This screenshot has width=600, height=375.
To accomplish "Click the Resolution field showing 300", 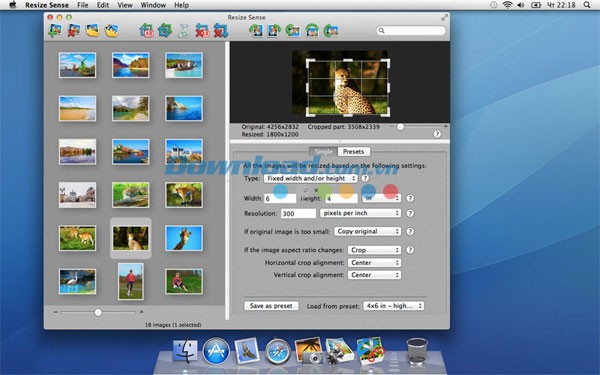I will (298, 213).
